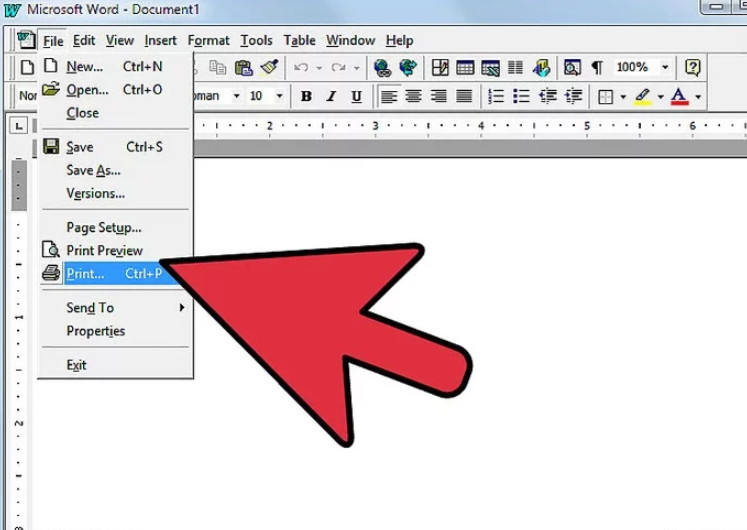Apply numbered list formatting
This screenshot has width=747, height=530.
pos(496,97)
